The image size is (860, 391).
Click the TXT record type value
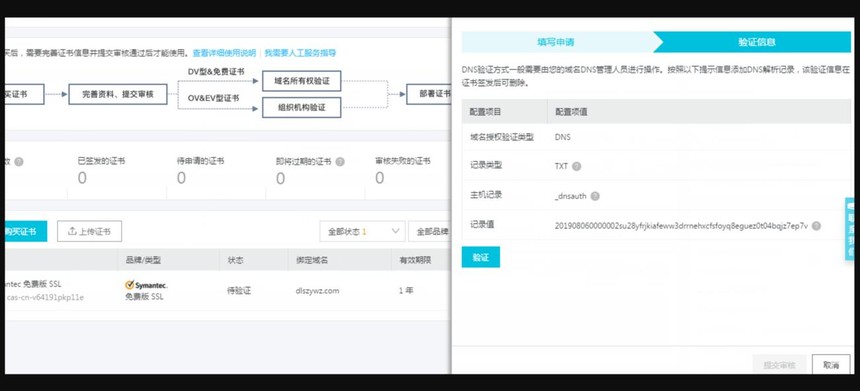(x=561, y=166)
